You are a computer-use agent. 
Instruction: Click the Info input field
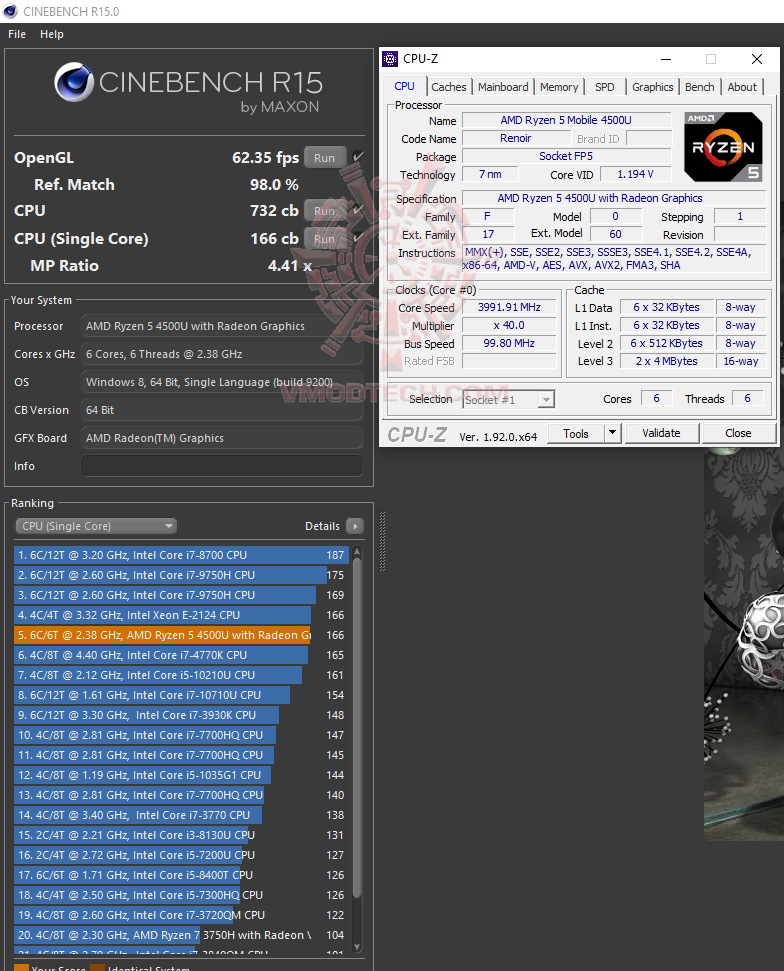(x=222, y=466)
